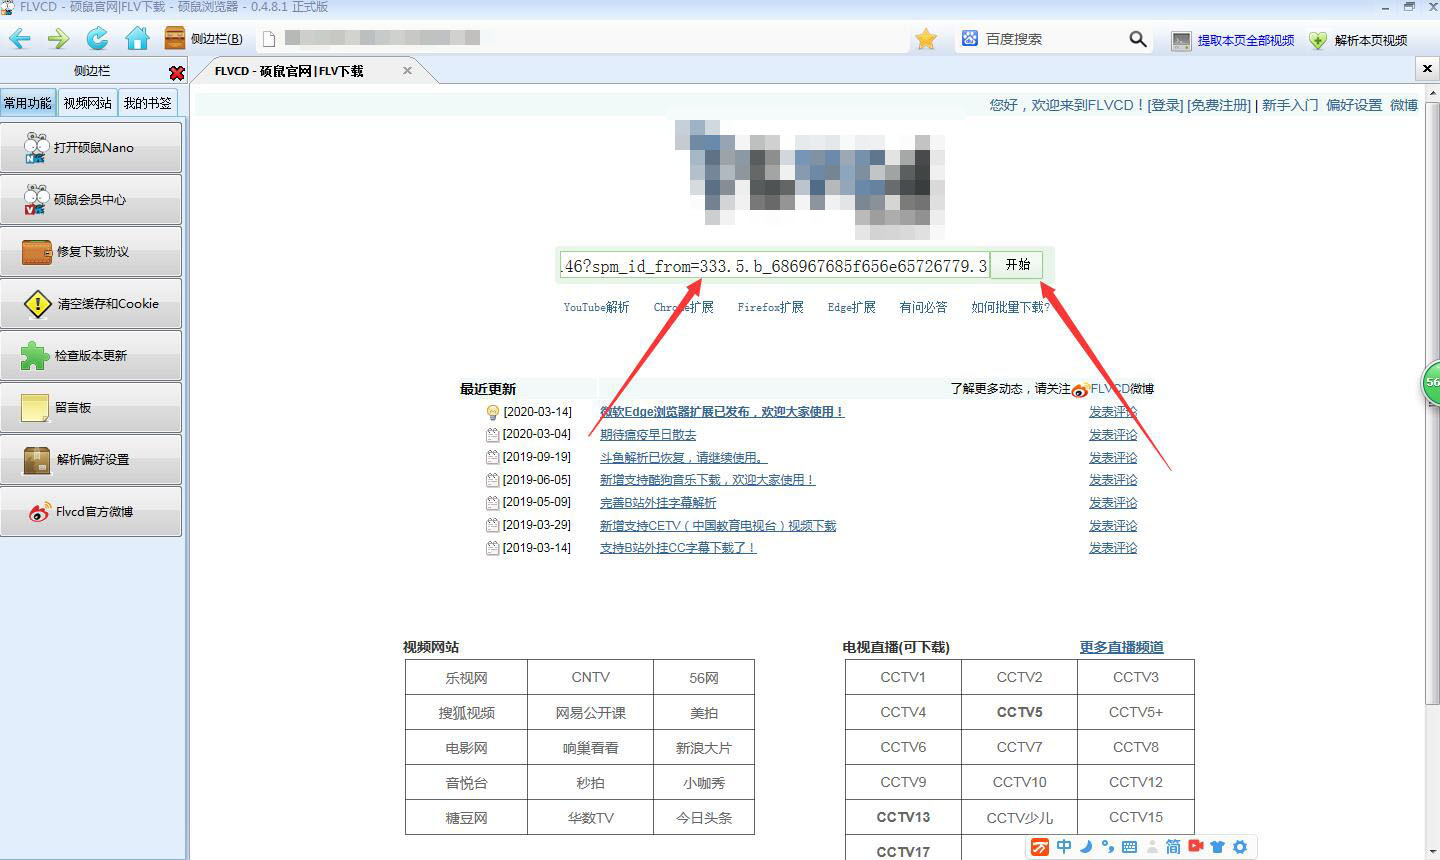Toggle 中 Chinese input mode icon

tap(1063, 847)
